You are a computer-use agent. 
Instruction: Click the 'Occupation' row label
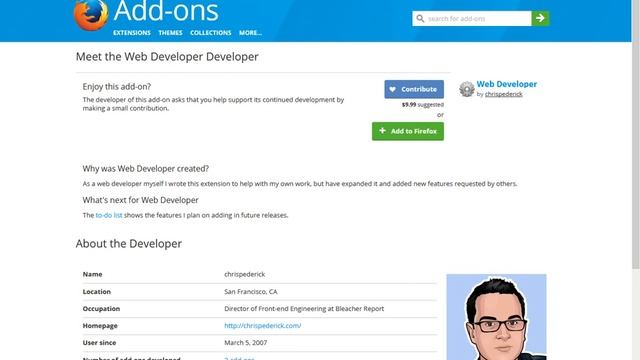101,309
